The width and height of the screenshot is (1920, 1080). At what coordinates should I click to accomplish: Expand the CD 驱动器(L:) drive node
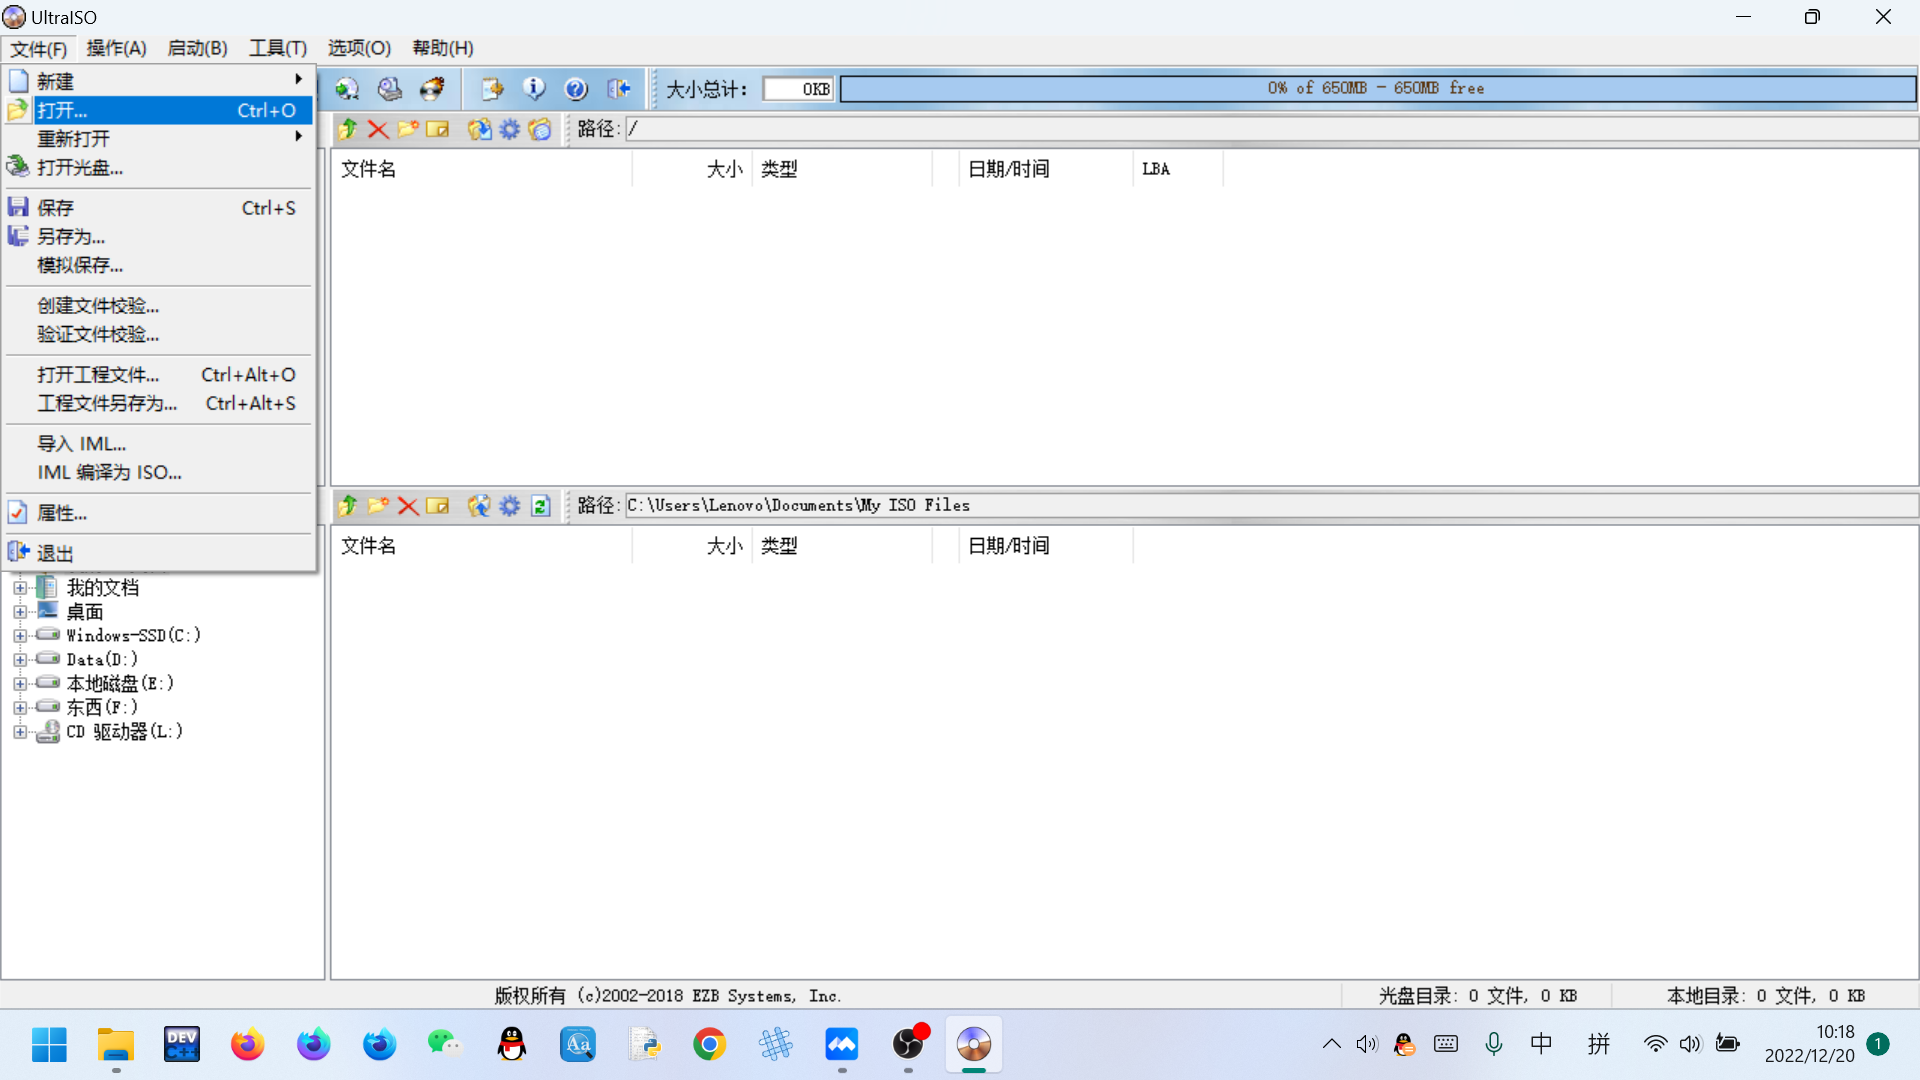tap(19, 732)
